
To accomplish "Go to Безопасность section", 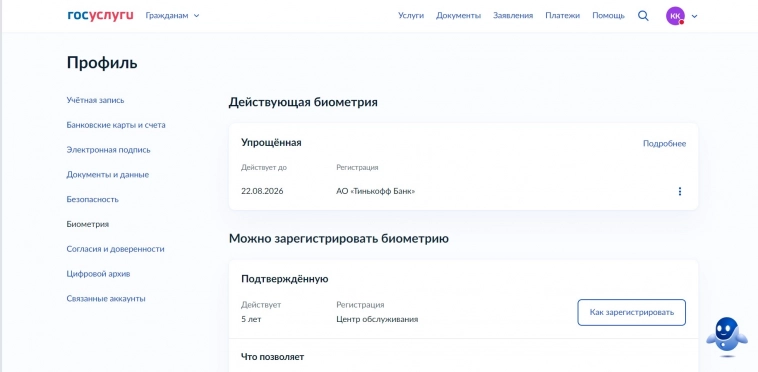I will click(x=92, y=199).
